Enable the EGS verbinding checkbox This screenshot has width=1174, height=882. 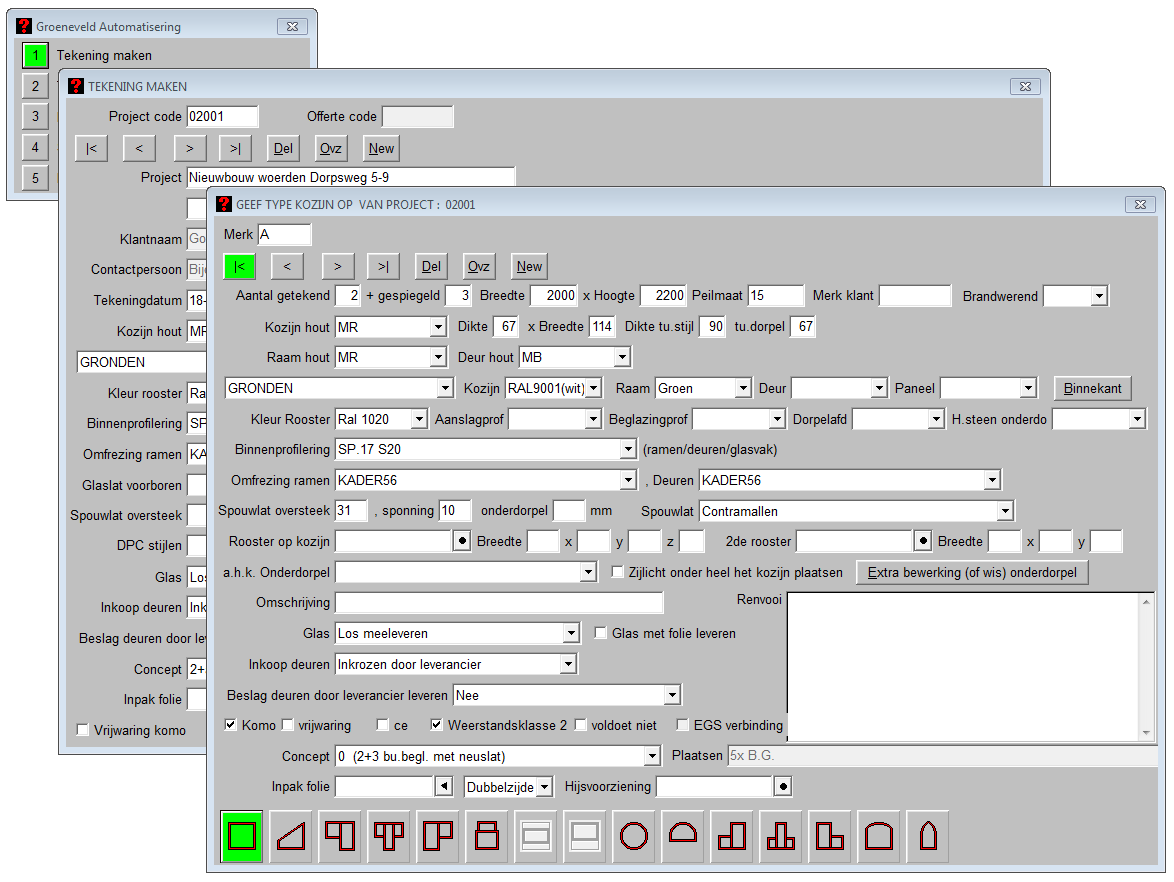pos(684,725)
